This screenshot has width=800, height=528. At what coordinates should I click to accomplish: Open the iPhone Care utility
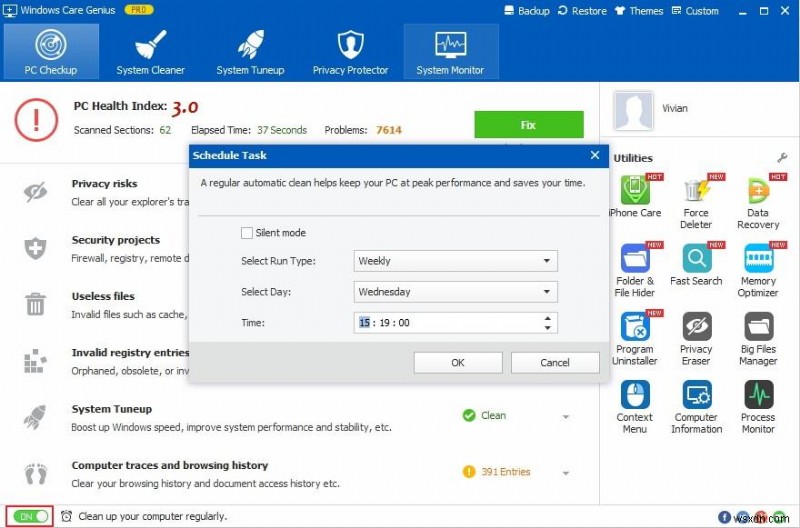click(635, 196)
